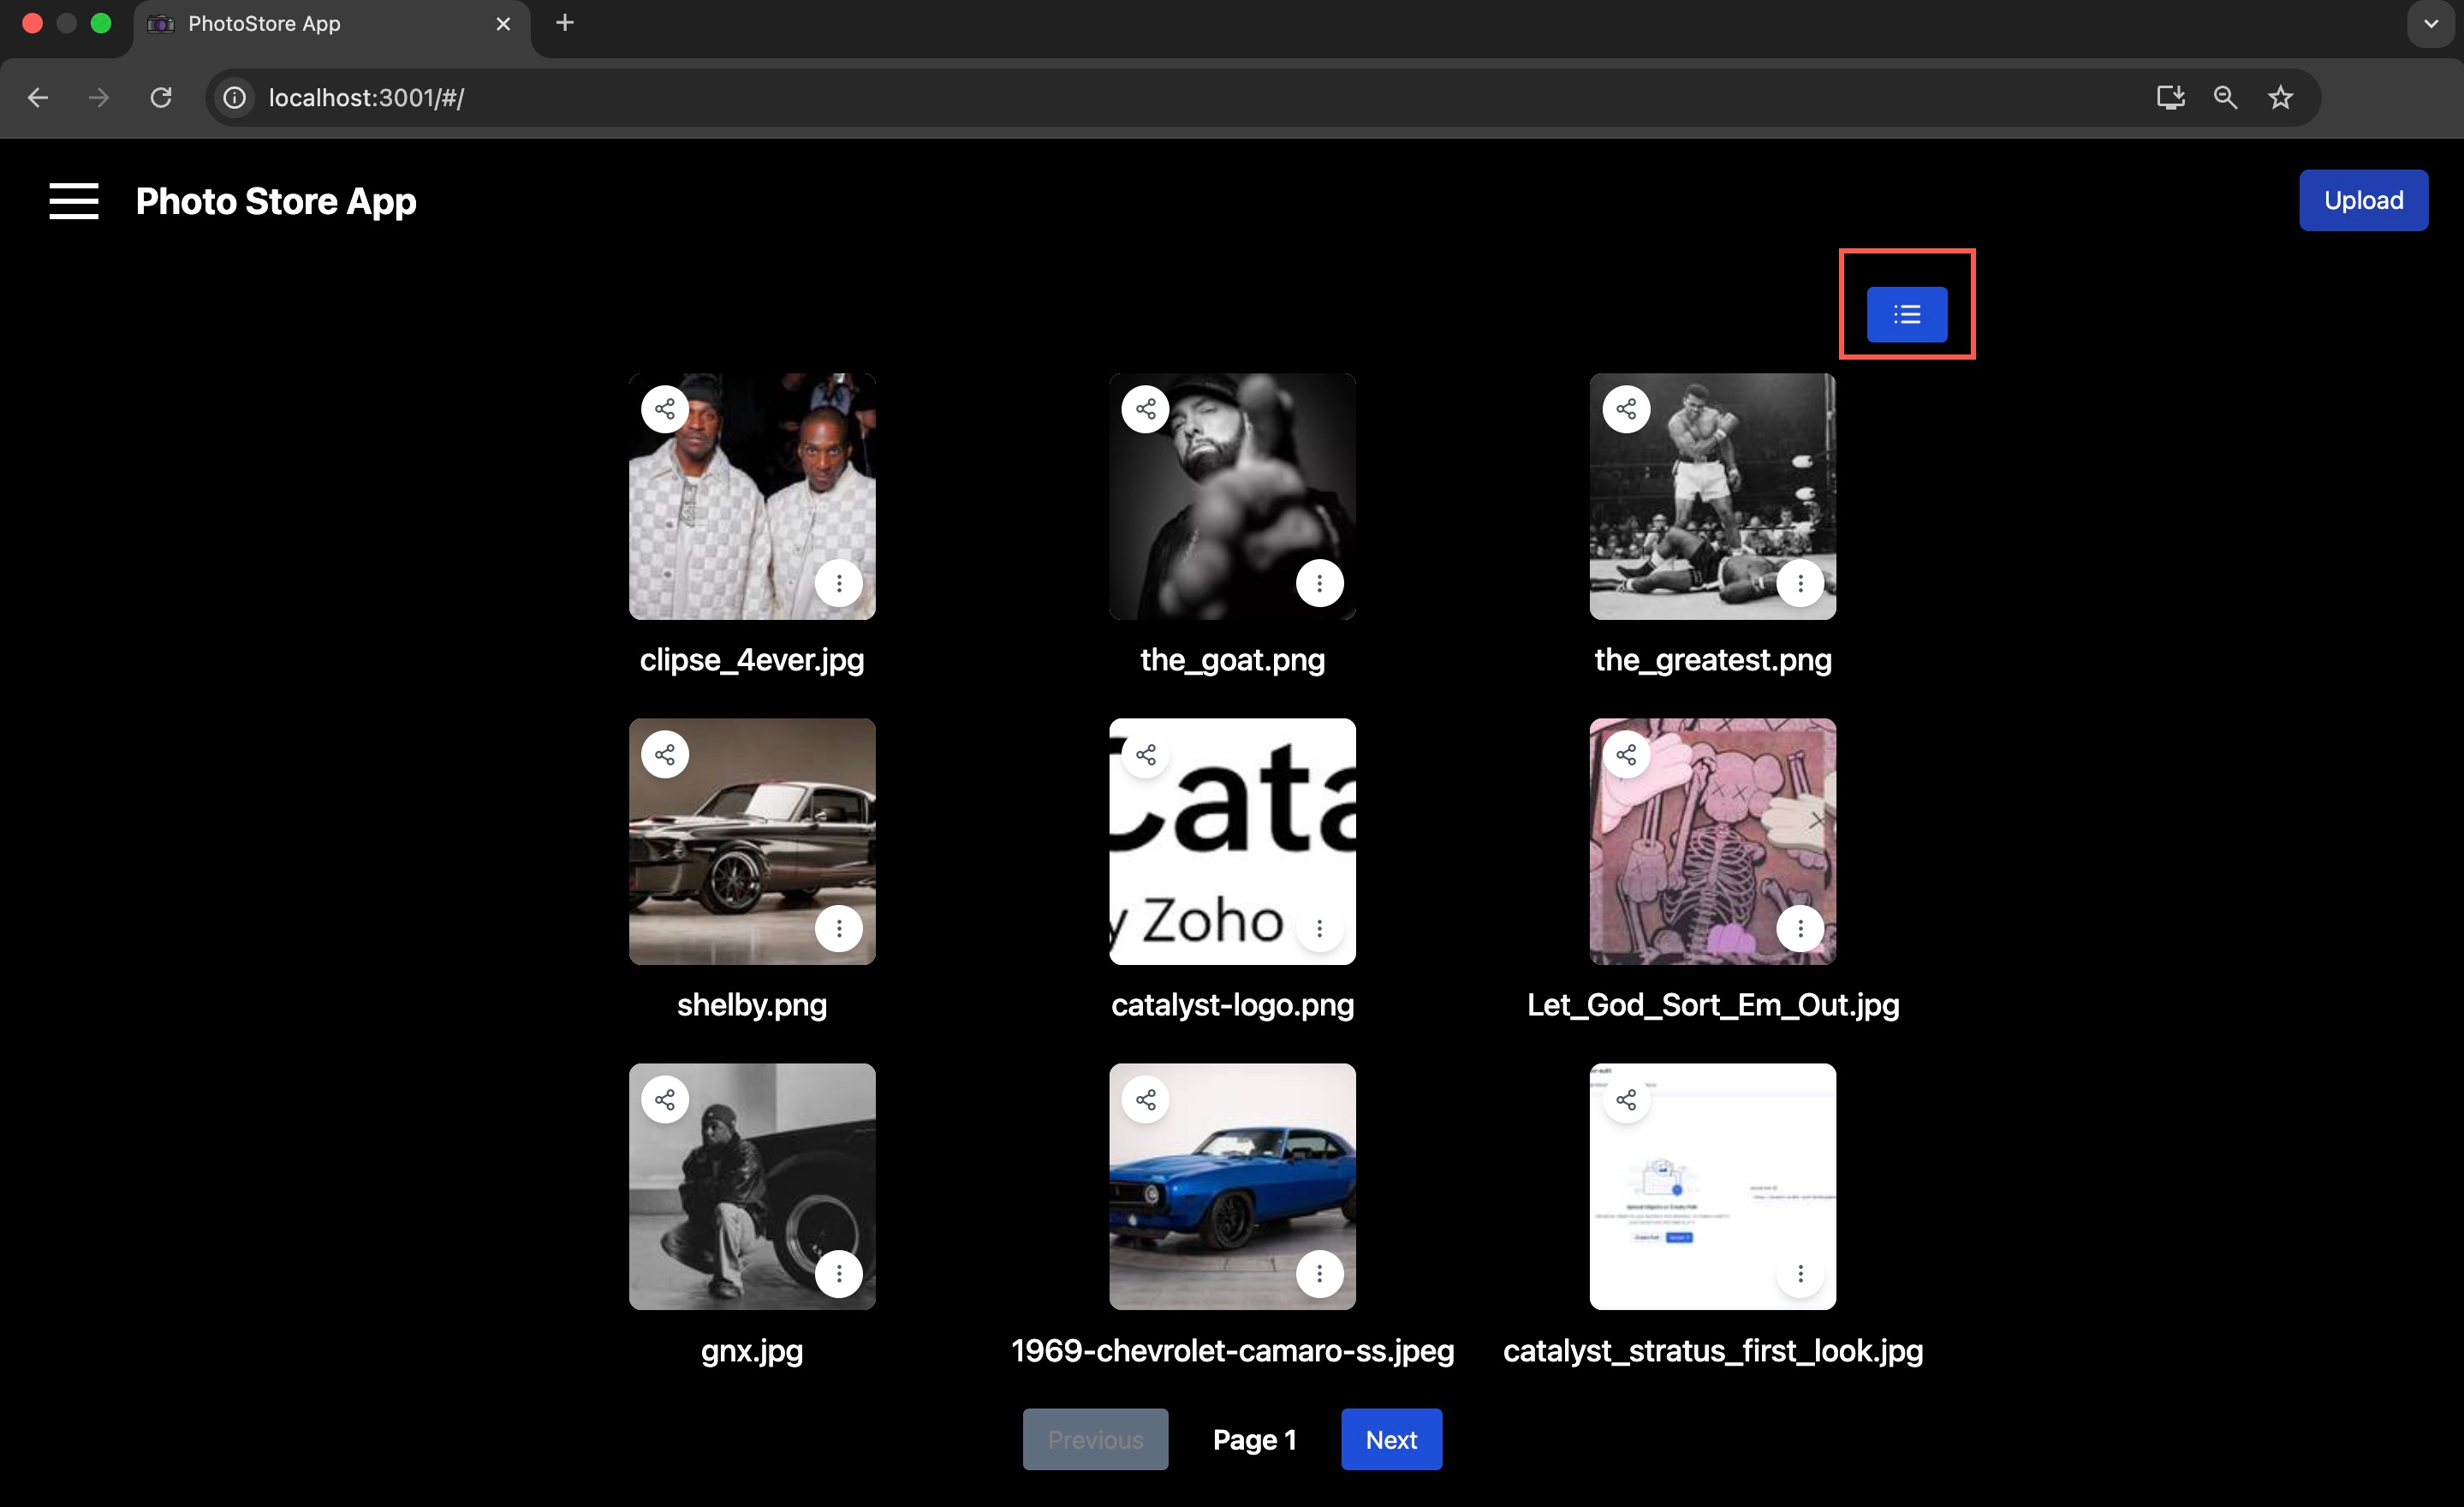The width and height of the screenshot is (2464, 1507).
Task: Share the the_goat.png image
Action: point(1145,409)
